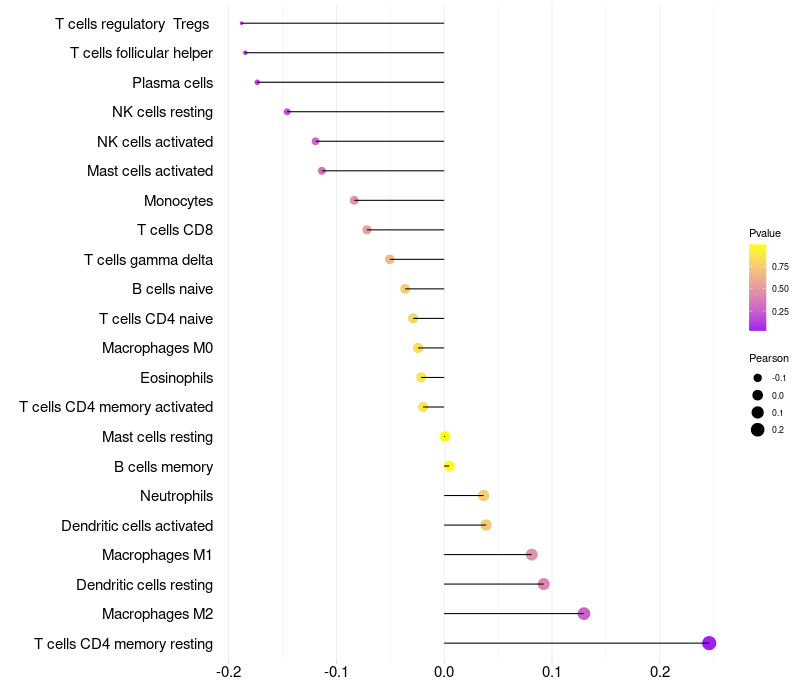
Task: Click the B cells memory data point
Action: pos(449,466)
